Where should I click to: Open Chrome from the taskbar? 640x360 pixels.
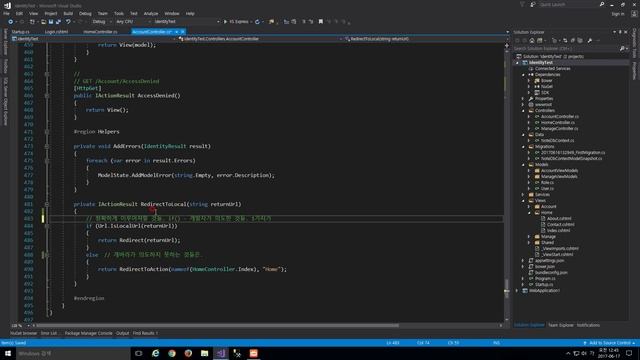[x=172, y=353]
